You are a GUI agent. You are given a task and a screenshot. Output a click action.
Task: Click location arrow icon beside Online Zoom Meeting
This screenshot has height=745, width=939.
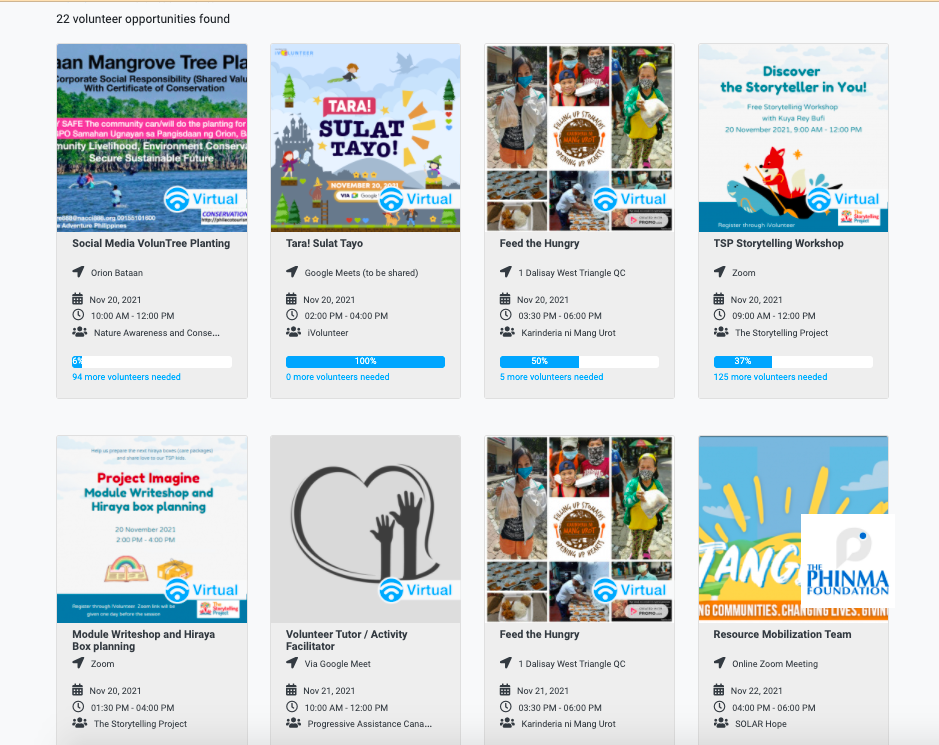(x=720, y=663)
